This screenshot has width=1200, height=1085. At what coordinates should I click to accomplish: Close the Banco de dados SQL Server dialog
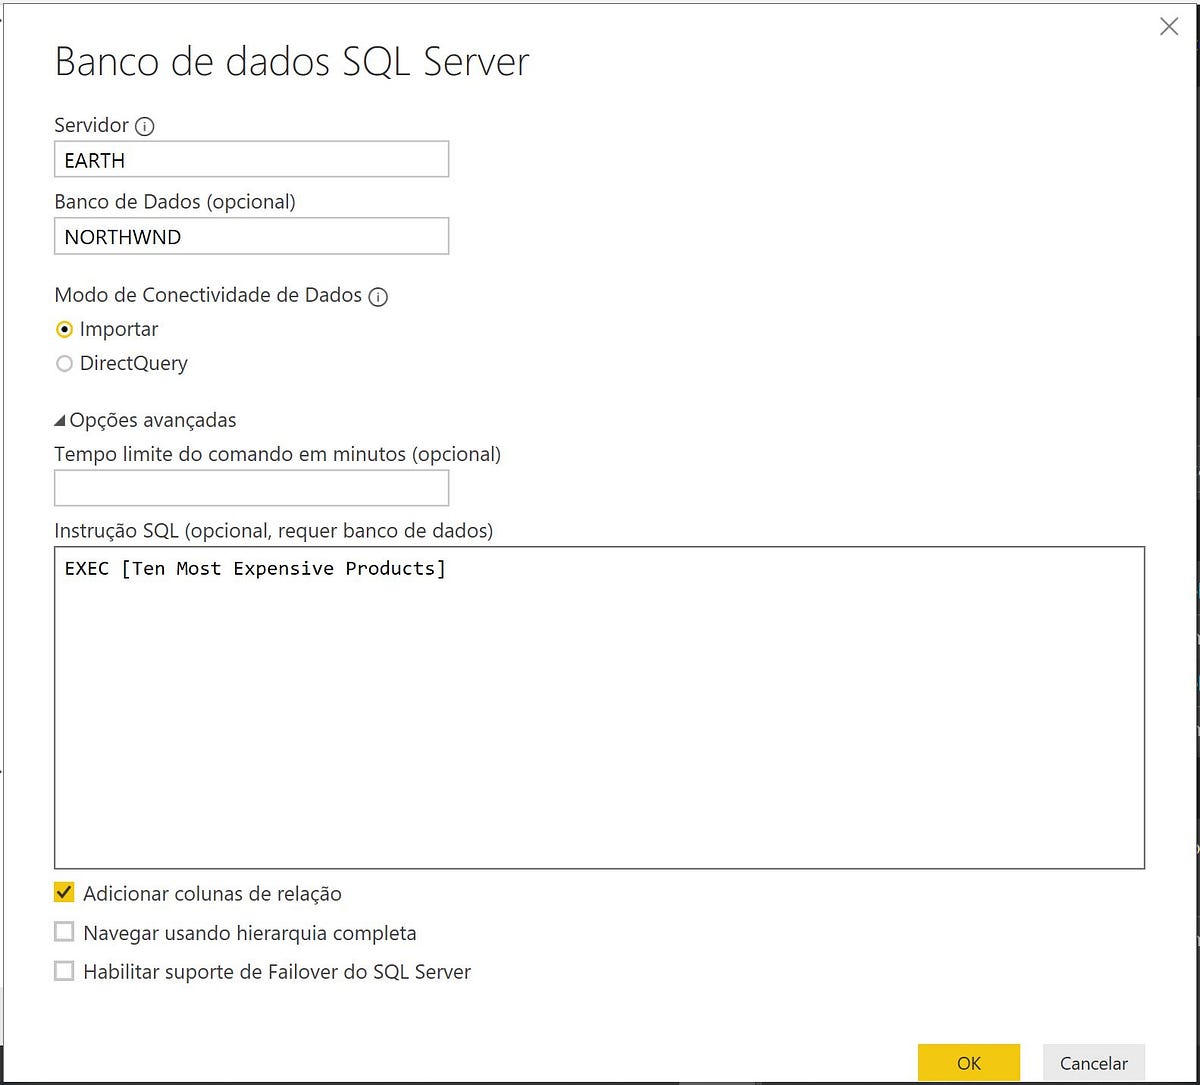point(1168,26)
